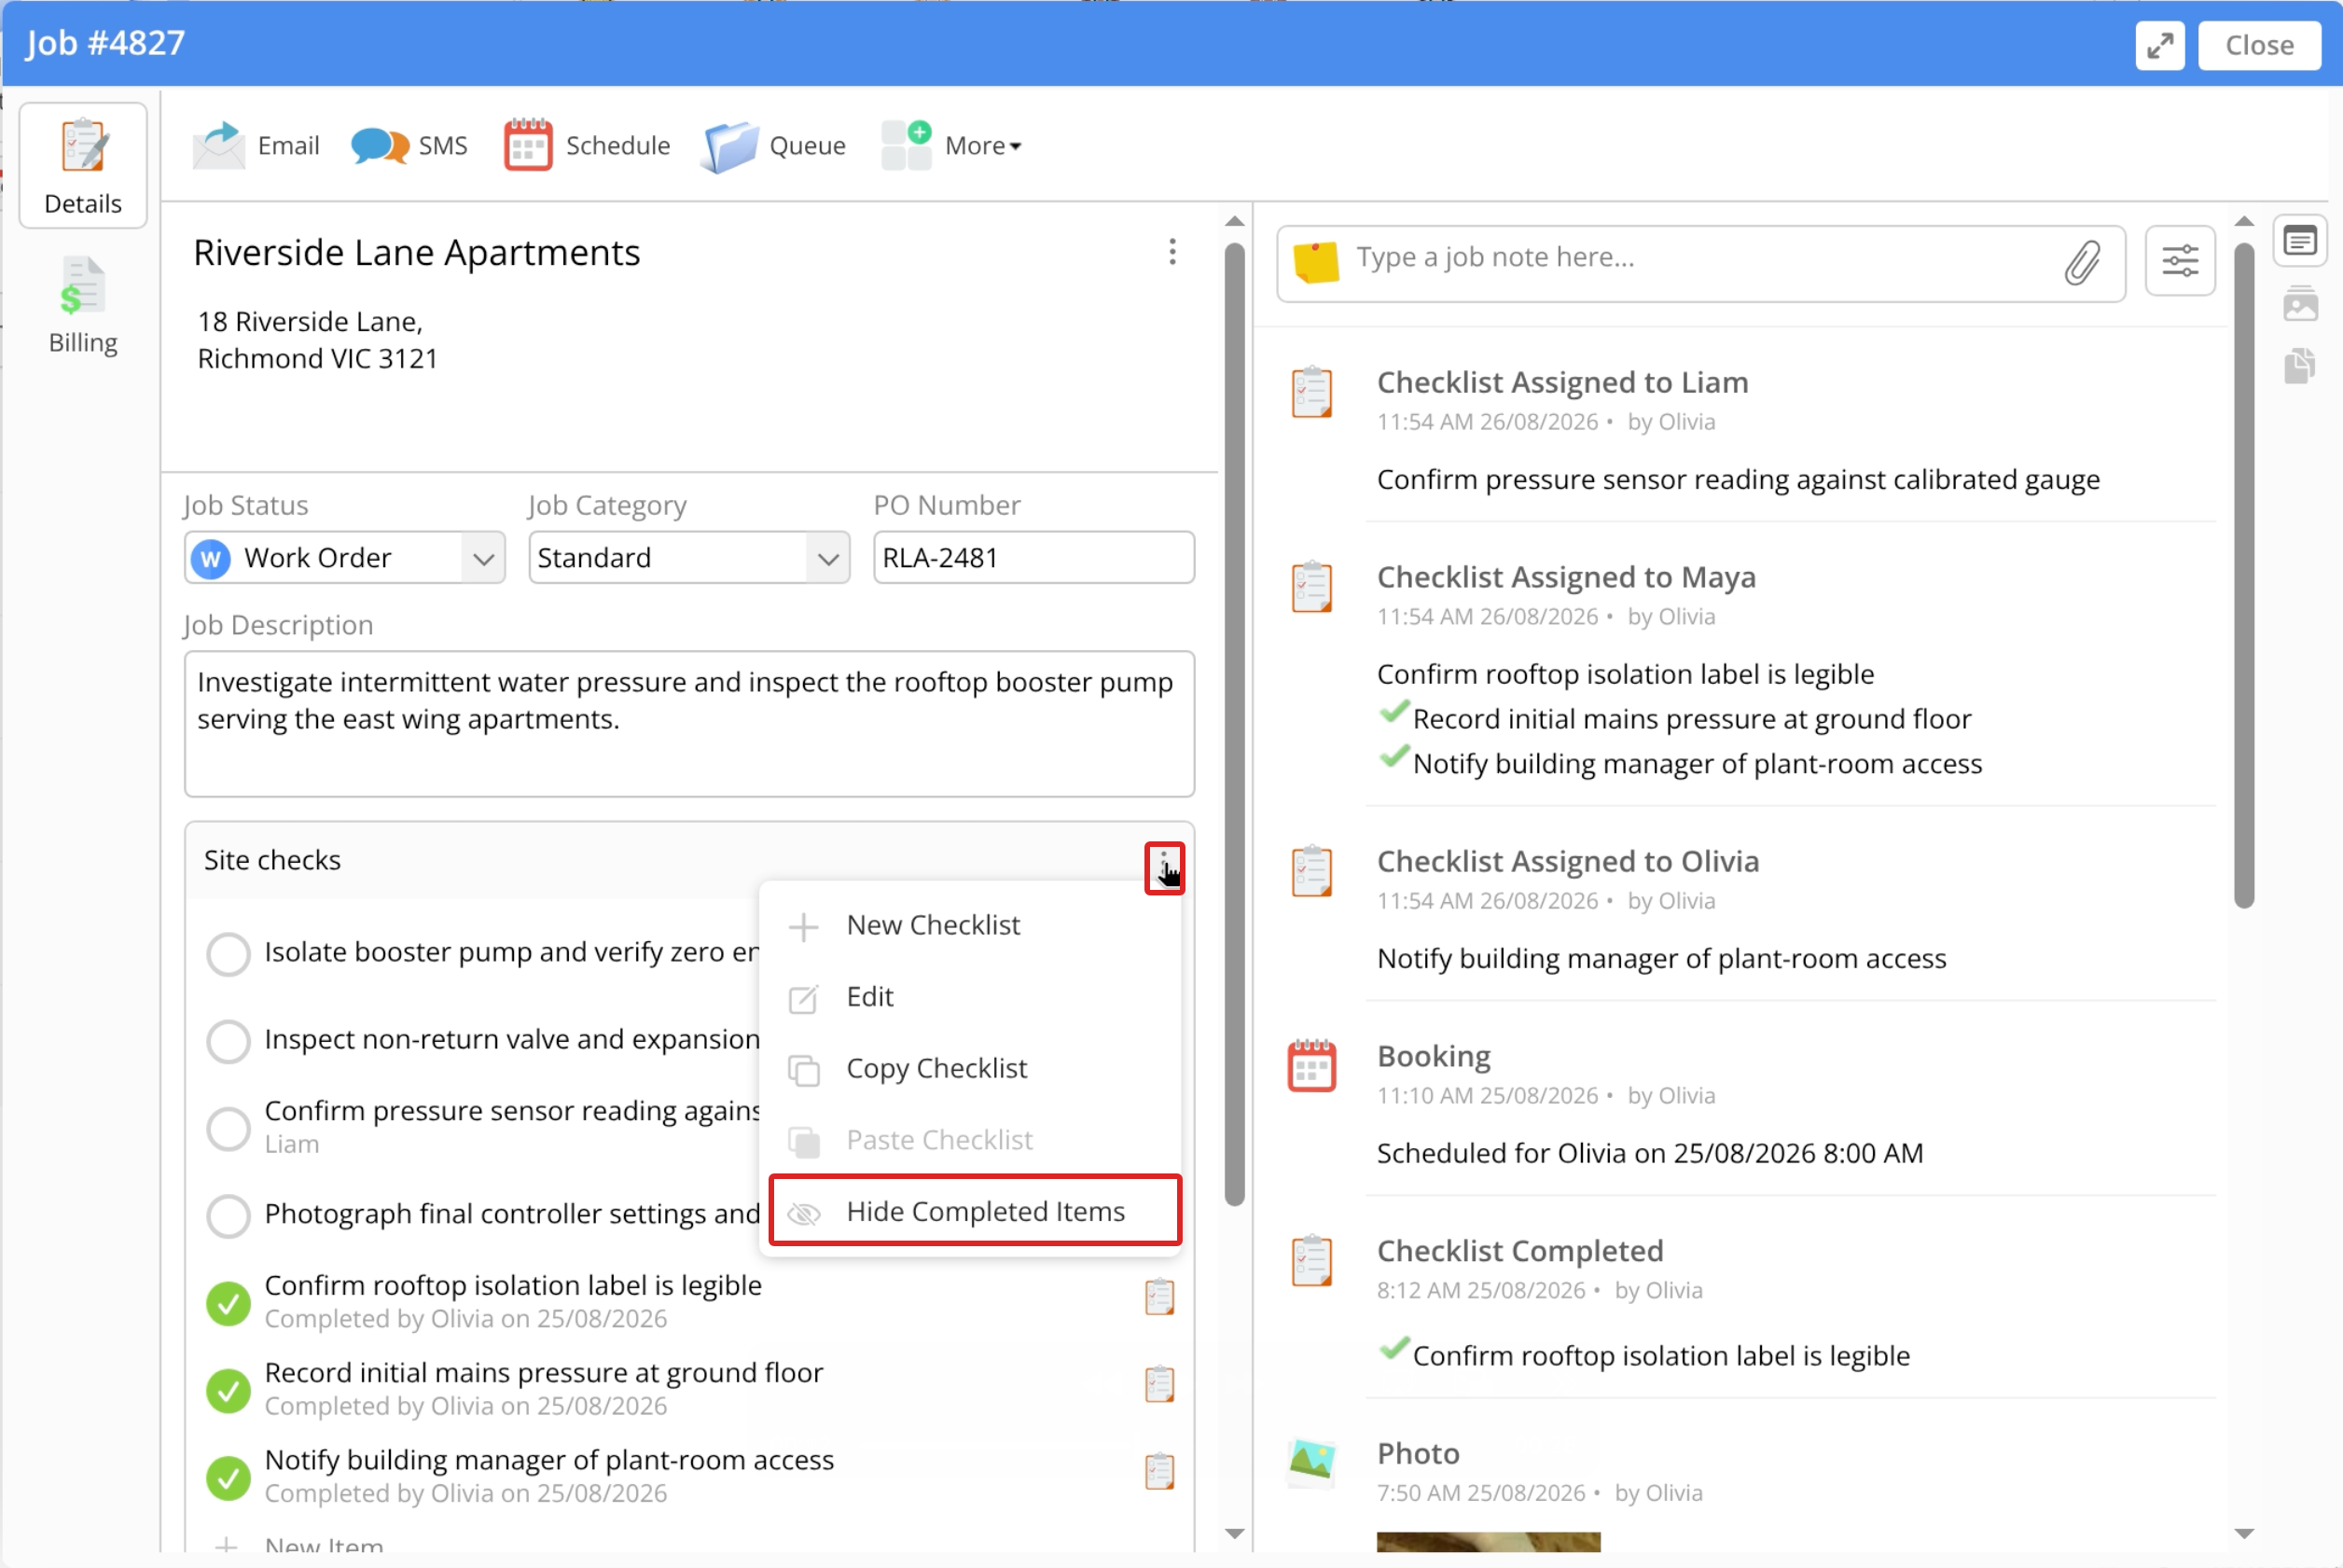Select the documents view icon in right rail
The image size is (2343, 1568).
2300,365
